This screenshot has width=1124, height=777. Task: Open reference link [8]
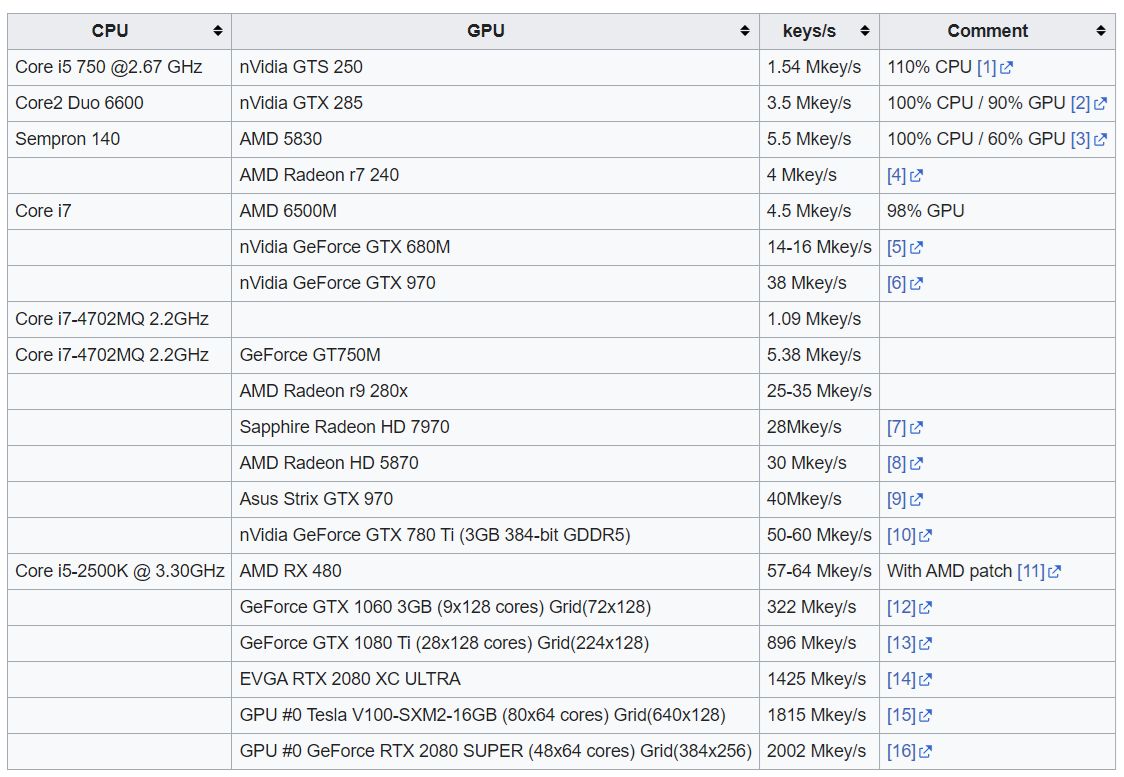[x=905, y=463]
